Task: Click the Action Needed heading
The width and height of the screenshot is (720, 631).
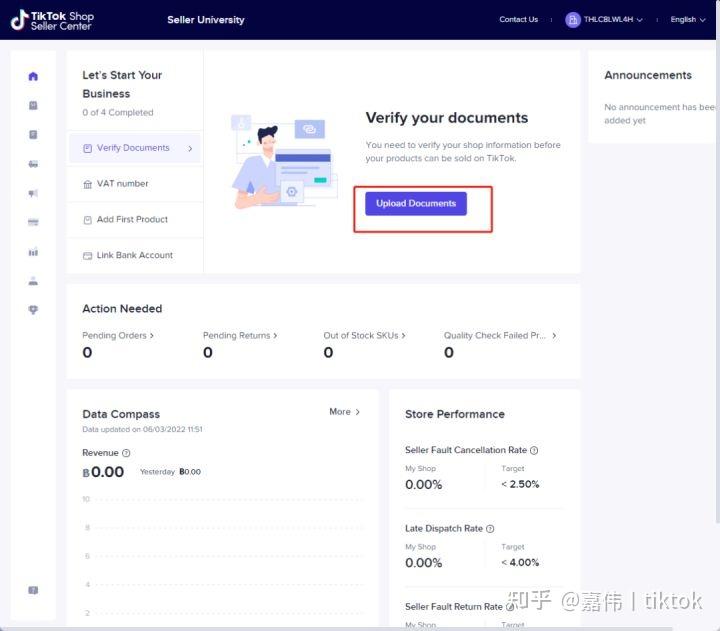Action: (x=122, y=309)
